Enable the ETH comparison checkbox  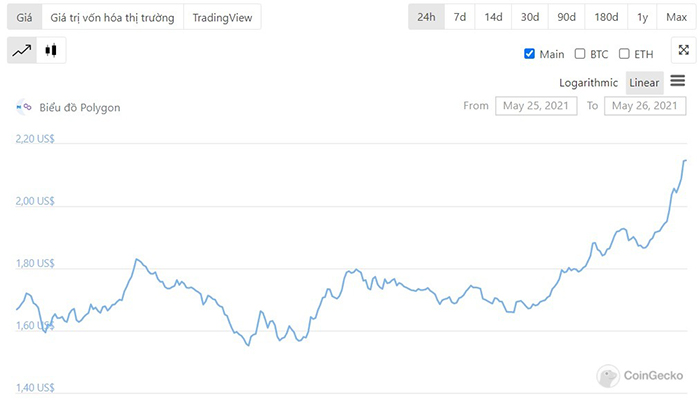tap(624, 54)
